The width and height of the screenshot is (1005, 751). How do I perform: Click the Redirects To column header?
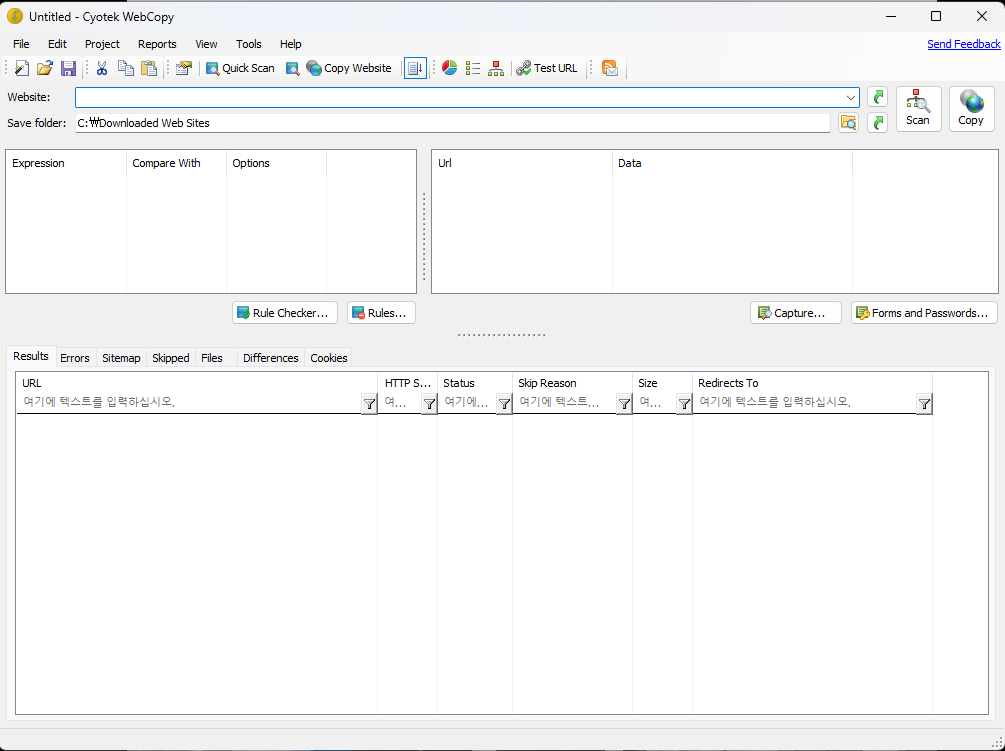813,383
